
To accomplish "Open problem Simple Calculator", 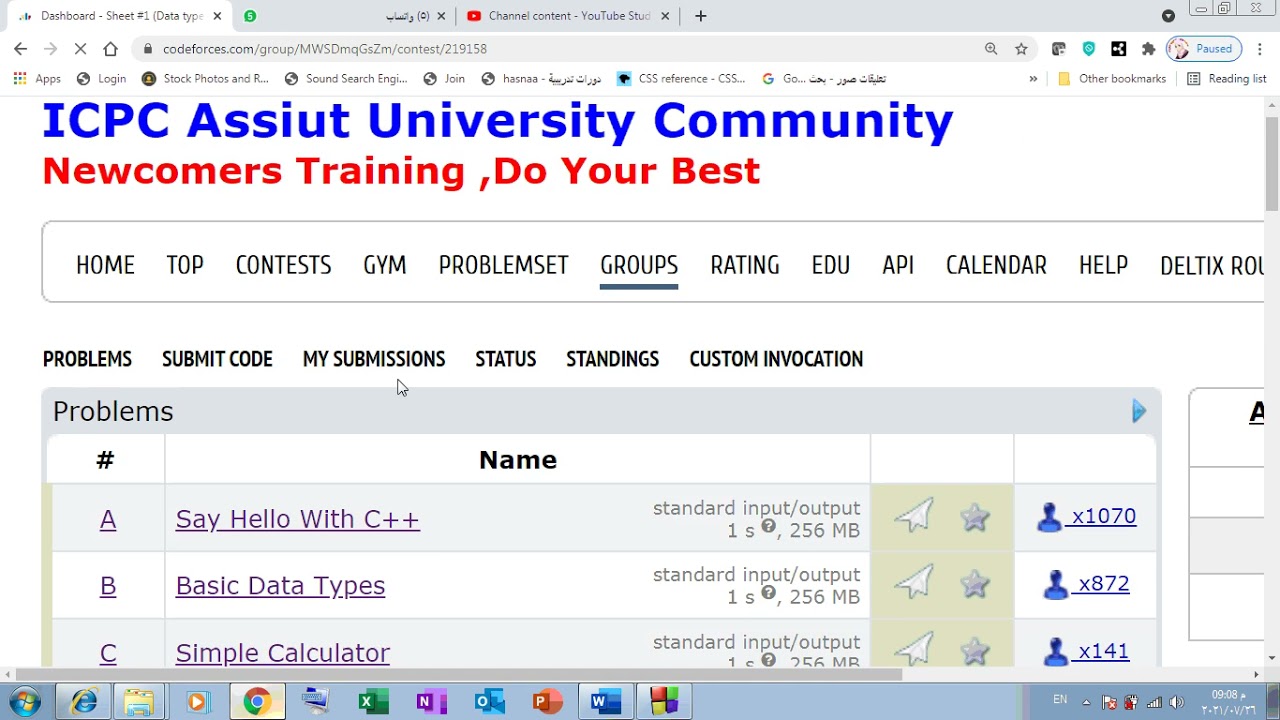I will 283,653.
